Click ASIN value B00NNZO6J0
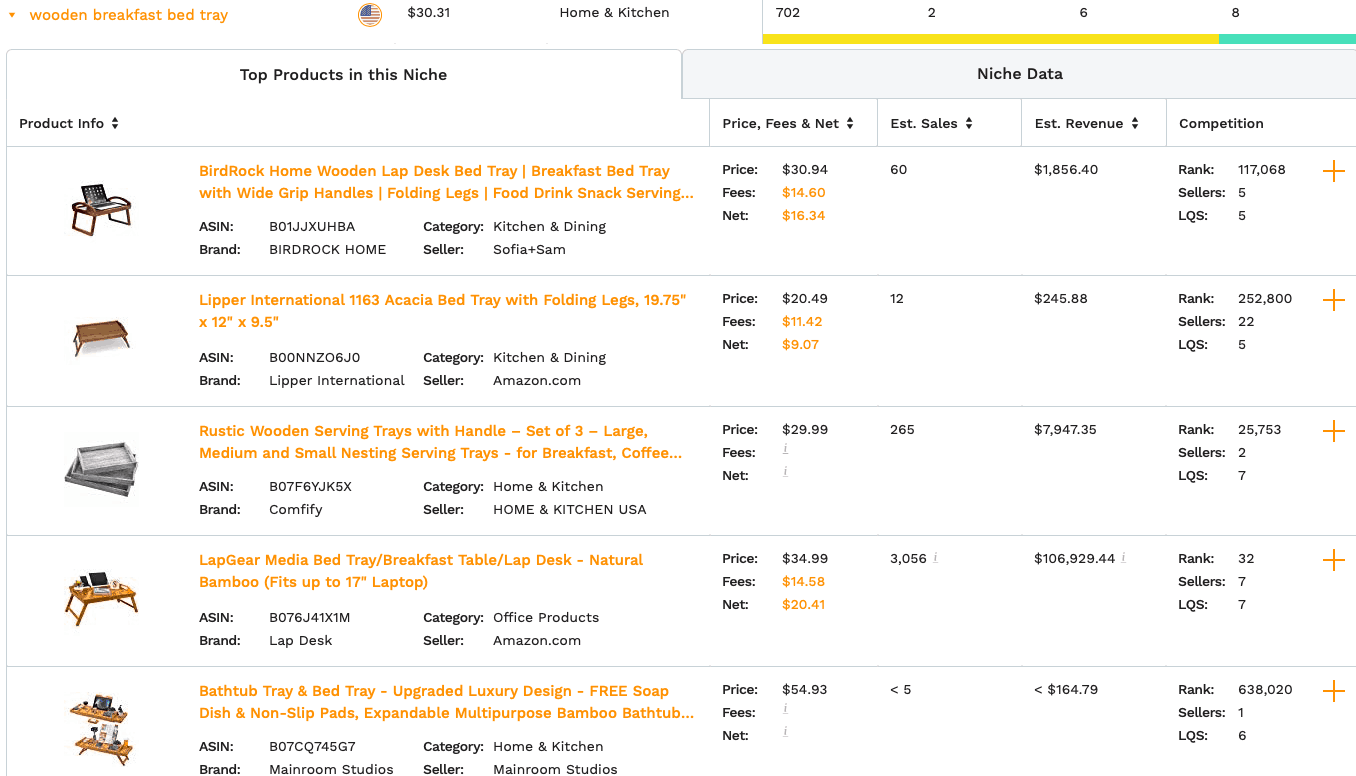Image resolution: width=1356 pixels, height=776 pixels. 314,357
